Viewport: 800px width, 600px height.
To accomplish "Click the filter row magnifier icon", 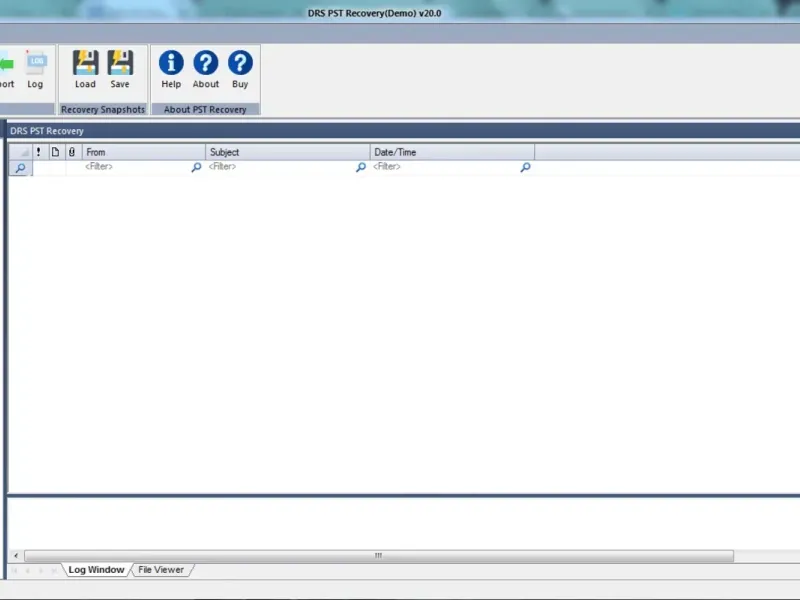I will (x=20, y=168).
